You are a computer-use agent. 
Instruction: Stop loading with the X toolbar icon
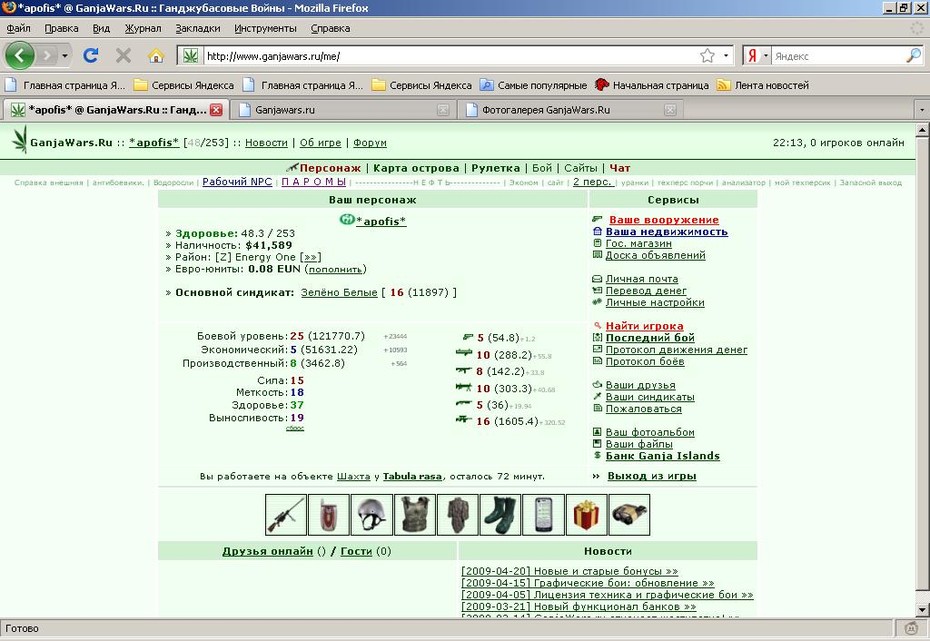(x=123, y=56)
